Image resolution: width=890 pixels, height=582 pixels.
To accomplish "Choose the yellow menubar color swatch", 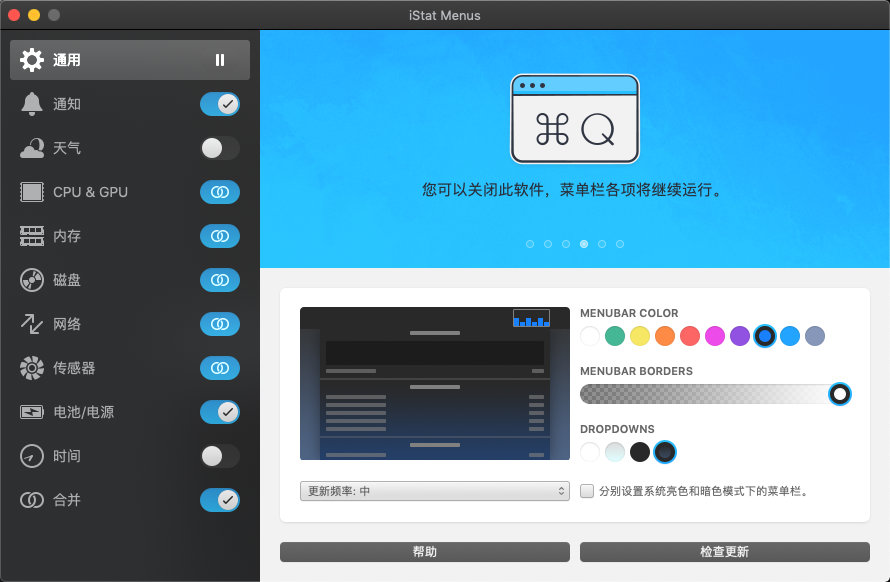I will [640, 336].
